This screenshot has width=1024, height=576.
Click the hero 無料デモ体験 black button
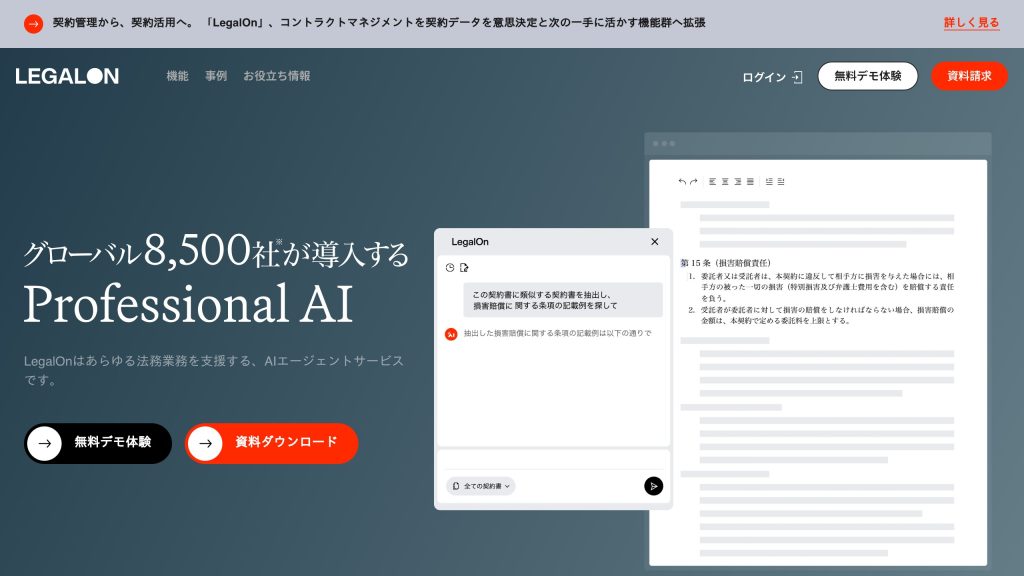(x=98, y=443)
